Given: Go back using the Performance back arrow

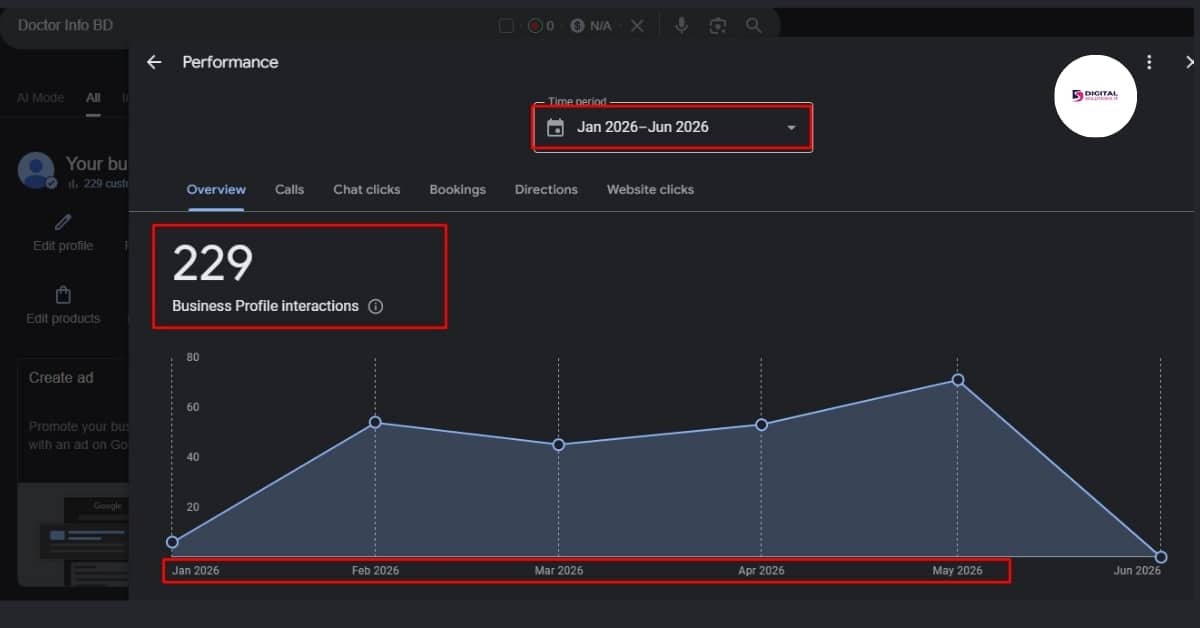Looking at the screenshot, I should [154, 62].
